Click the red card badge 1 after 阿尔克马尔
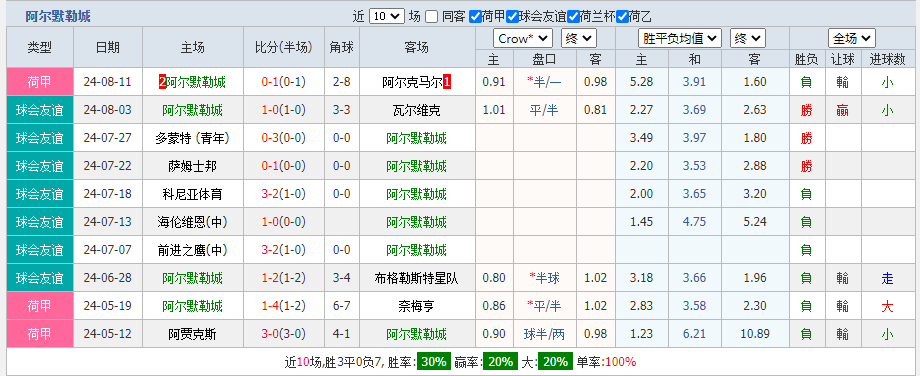The image size is (920, 376). 447,82
